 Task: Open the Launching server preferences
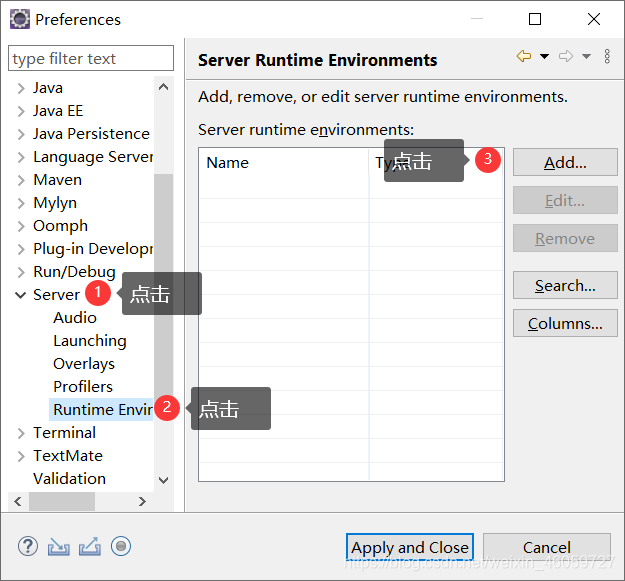[90, 341]
